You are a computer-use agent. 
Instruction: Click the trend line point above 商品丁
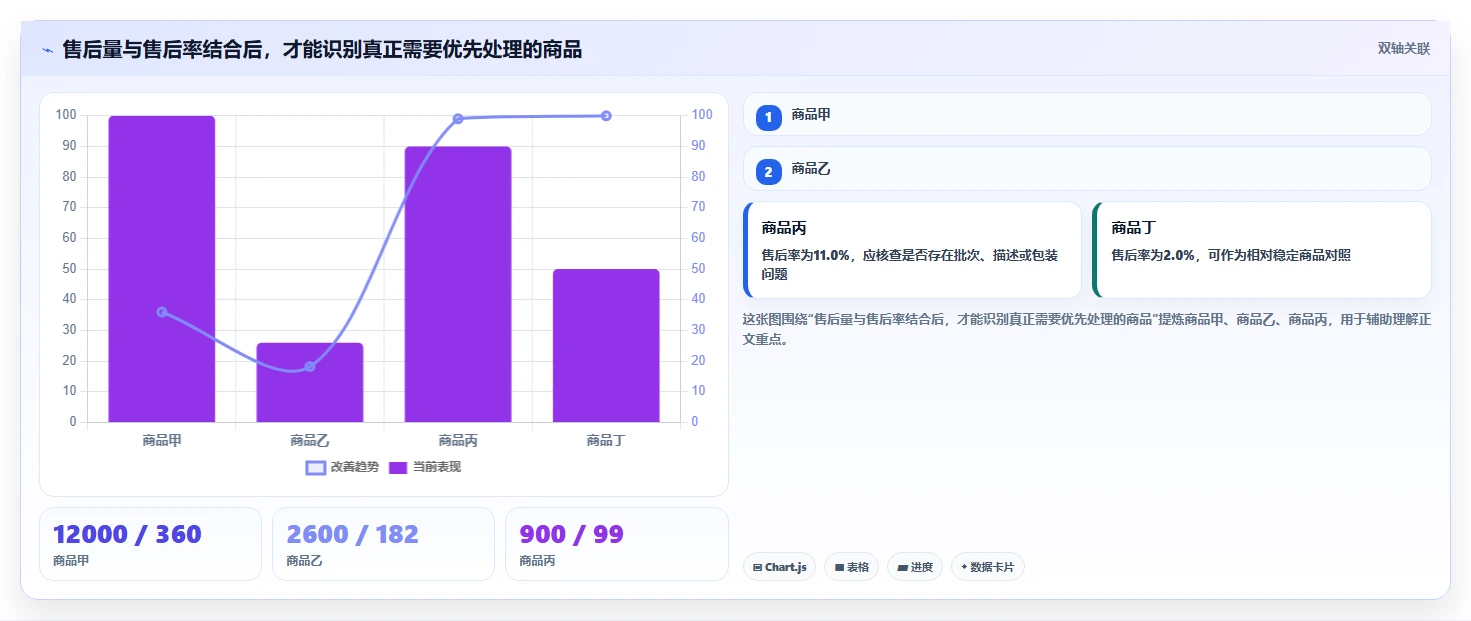pyautogui.click(x=606, y=116)
